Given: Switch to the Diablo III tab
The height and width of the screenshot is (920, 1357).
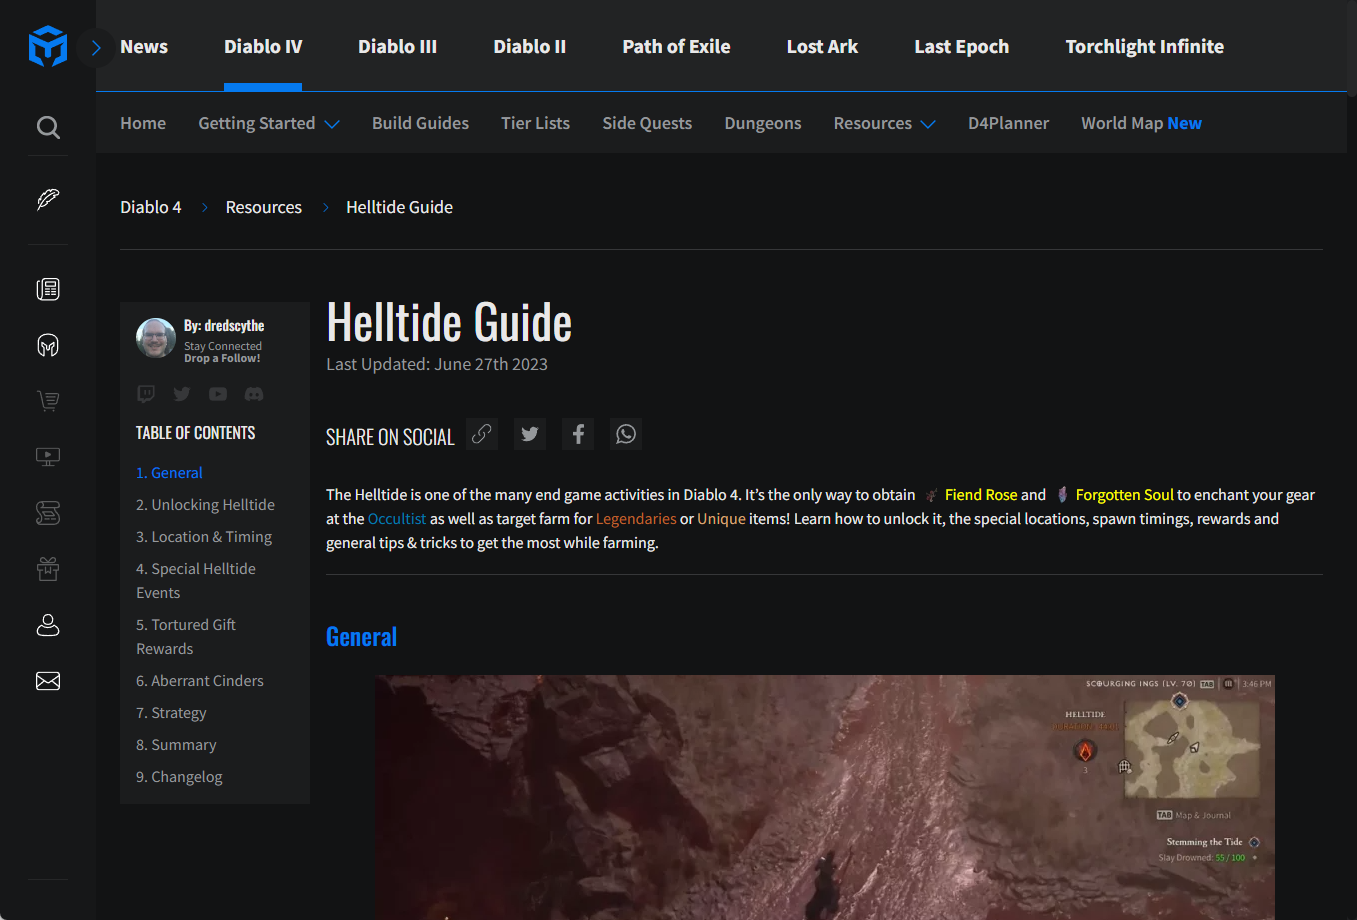Looking at the screenshot, I should pyautogui.click(x=397, y=47).
